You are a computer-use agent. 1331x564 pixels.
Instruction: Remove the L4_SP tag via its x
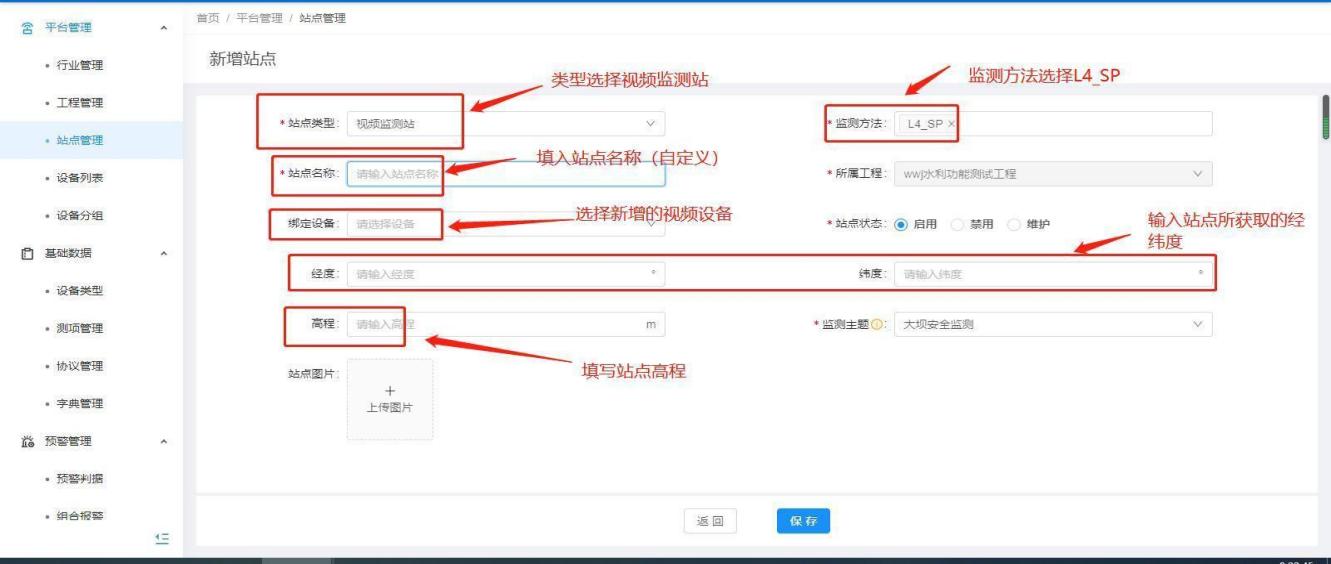pos(951,124)
